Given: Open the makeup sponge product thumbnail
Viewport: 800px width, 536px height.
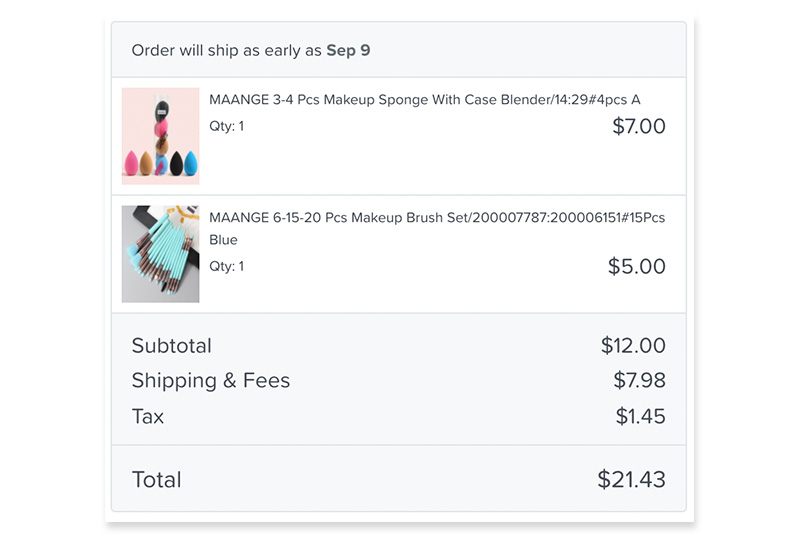Looking at the screenshot, I should tap(160, 136).
